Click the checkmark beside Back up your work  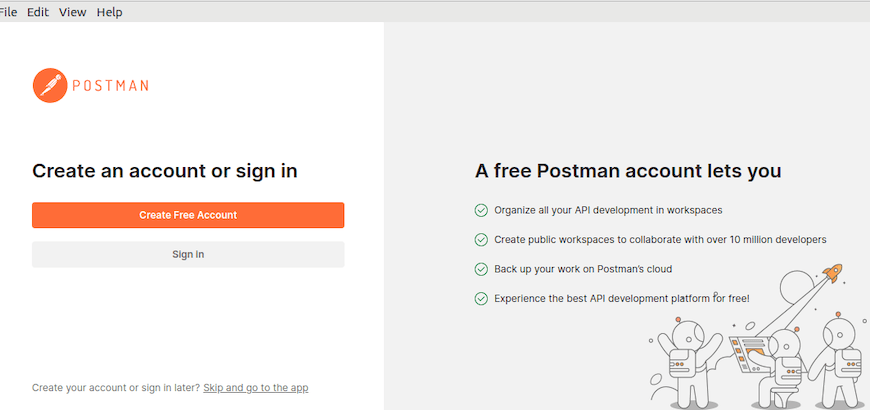[x=481, y=270]
